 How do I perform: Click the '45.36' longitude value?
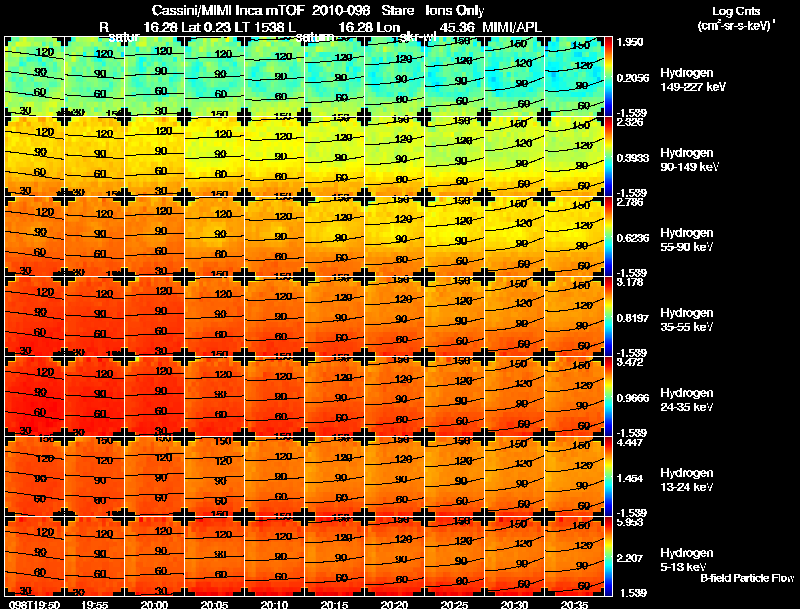click(x=457, y=27)
